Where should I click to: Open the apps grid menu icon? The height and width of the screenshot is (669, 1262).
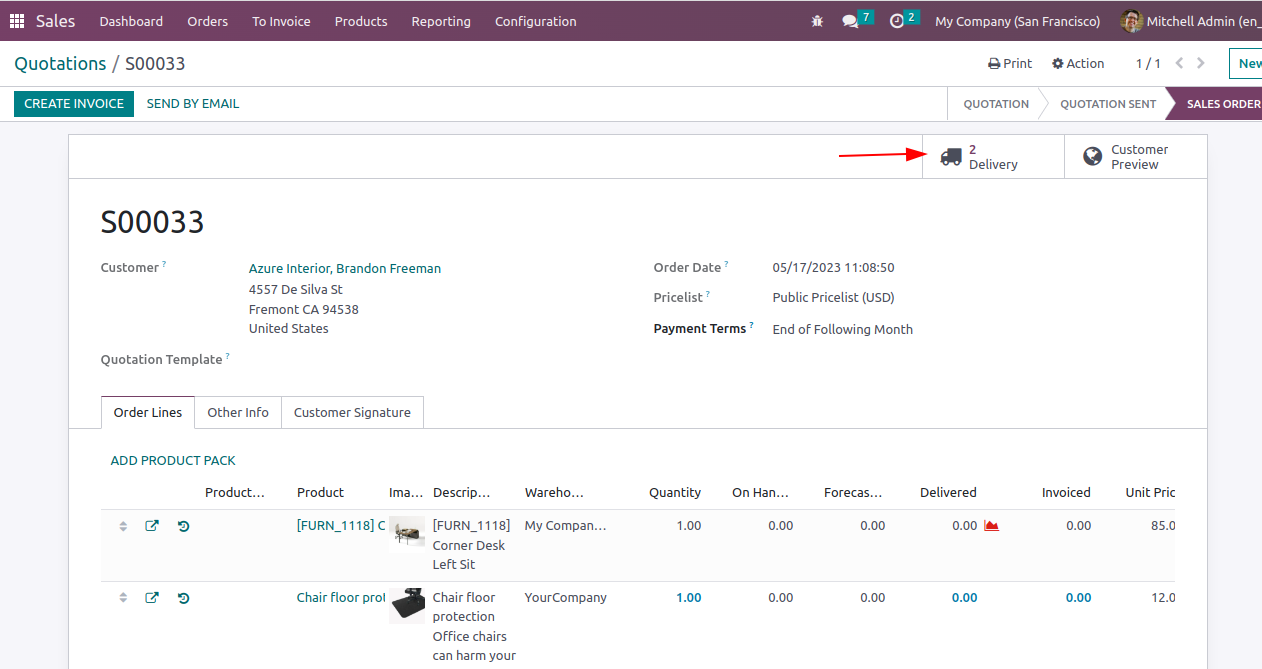[17, 21]
